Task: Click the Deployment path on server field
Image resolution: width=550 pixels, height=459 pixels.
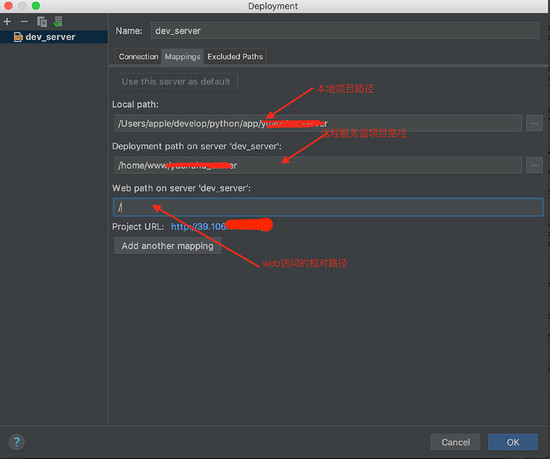Action: 318,165
